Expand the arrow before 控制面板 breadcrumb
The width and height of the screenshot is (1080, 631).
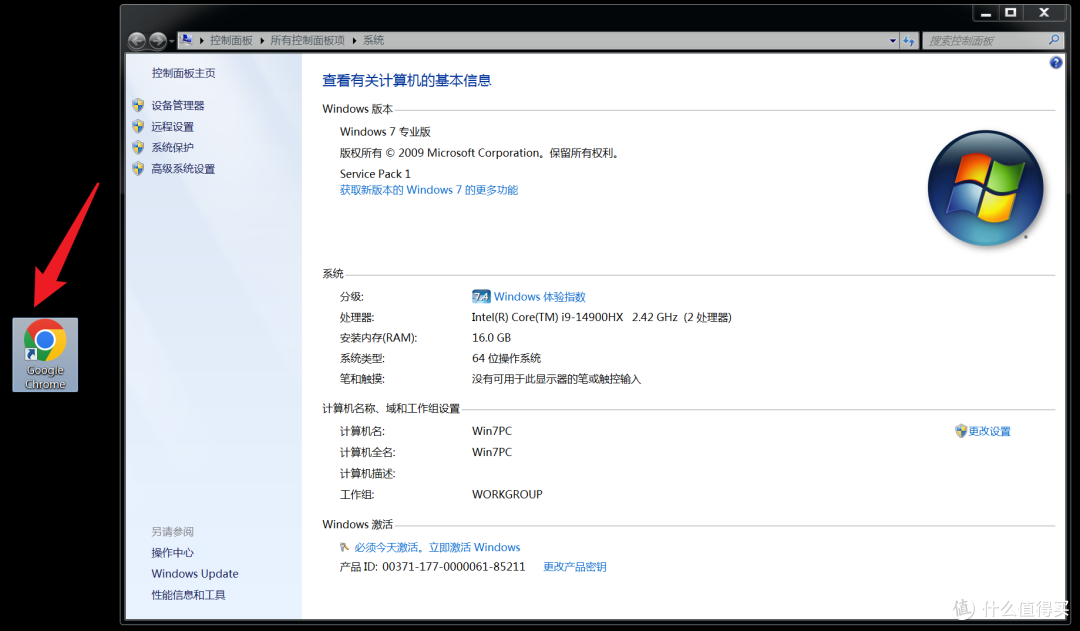coord(201,41)
